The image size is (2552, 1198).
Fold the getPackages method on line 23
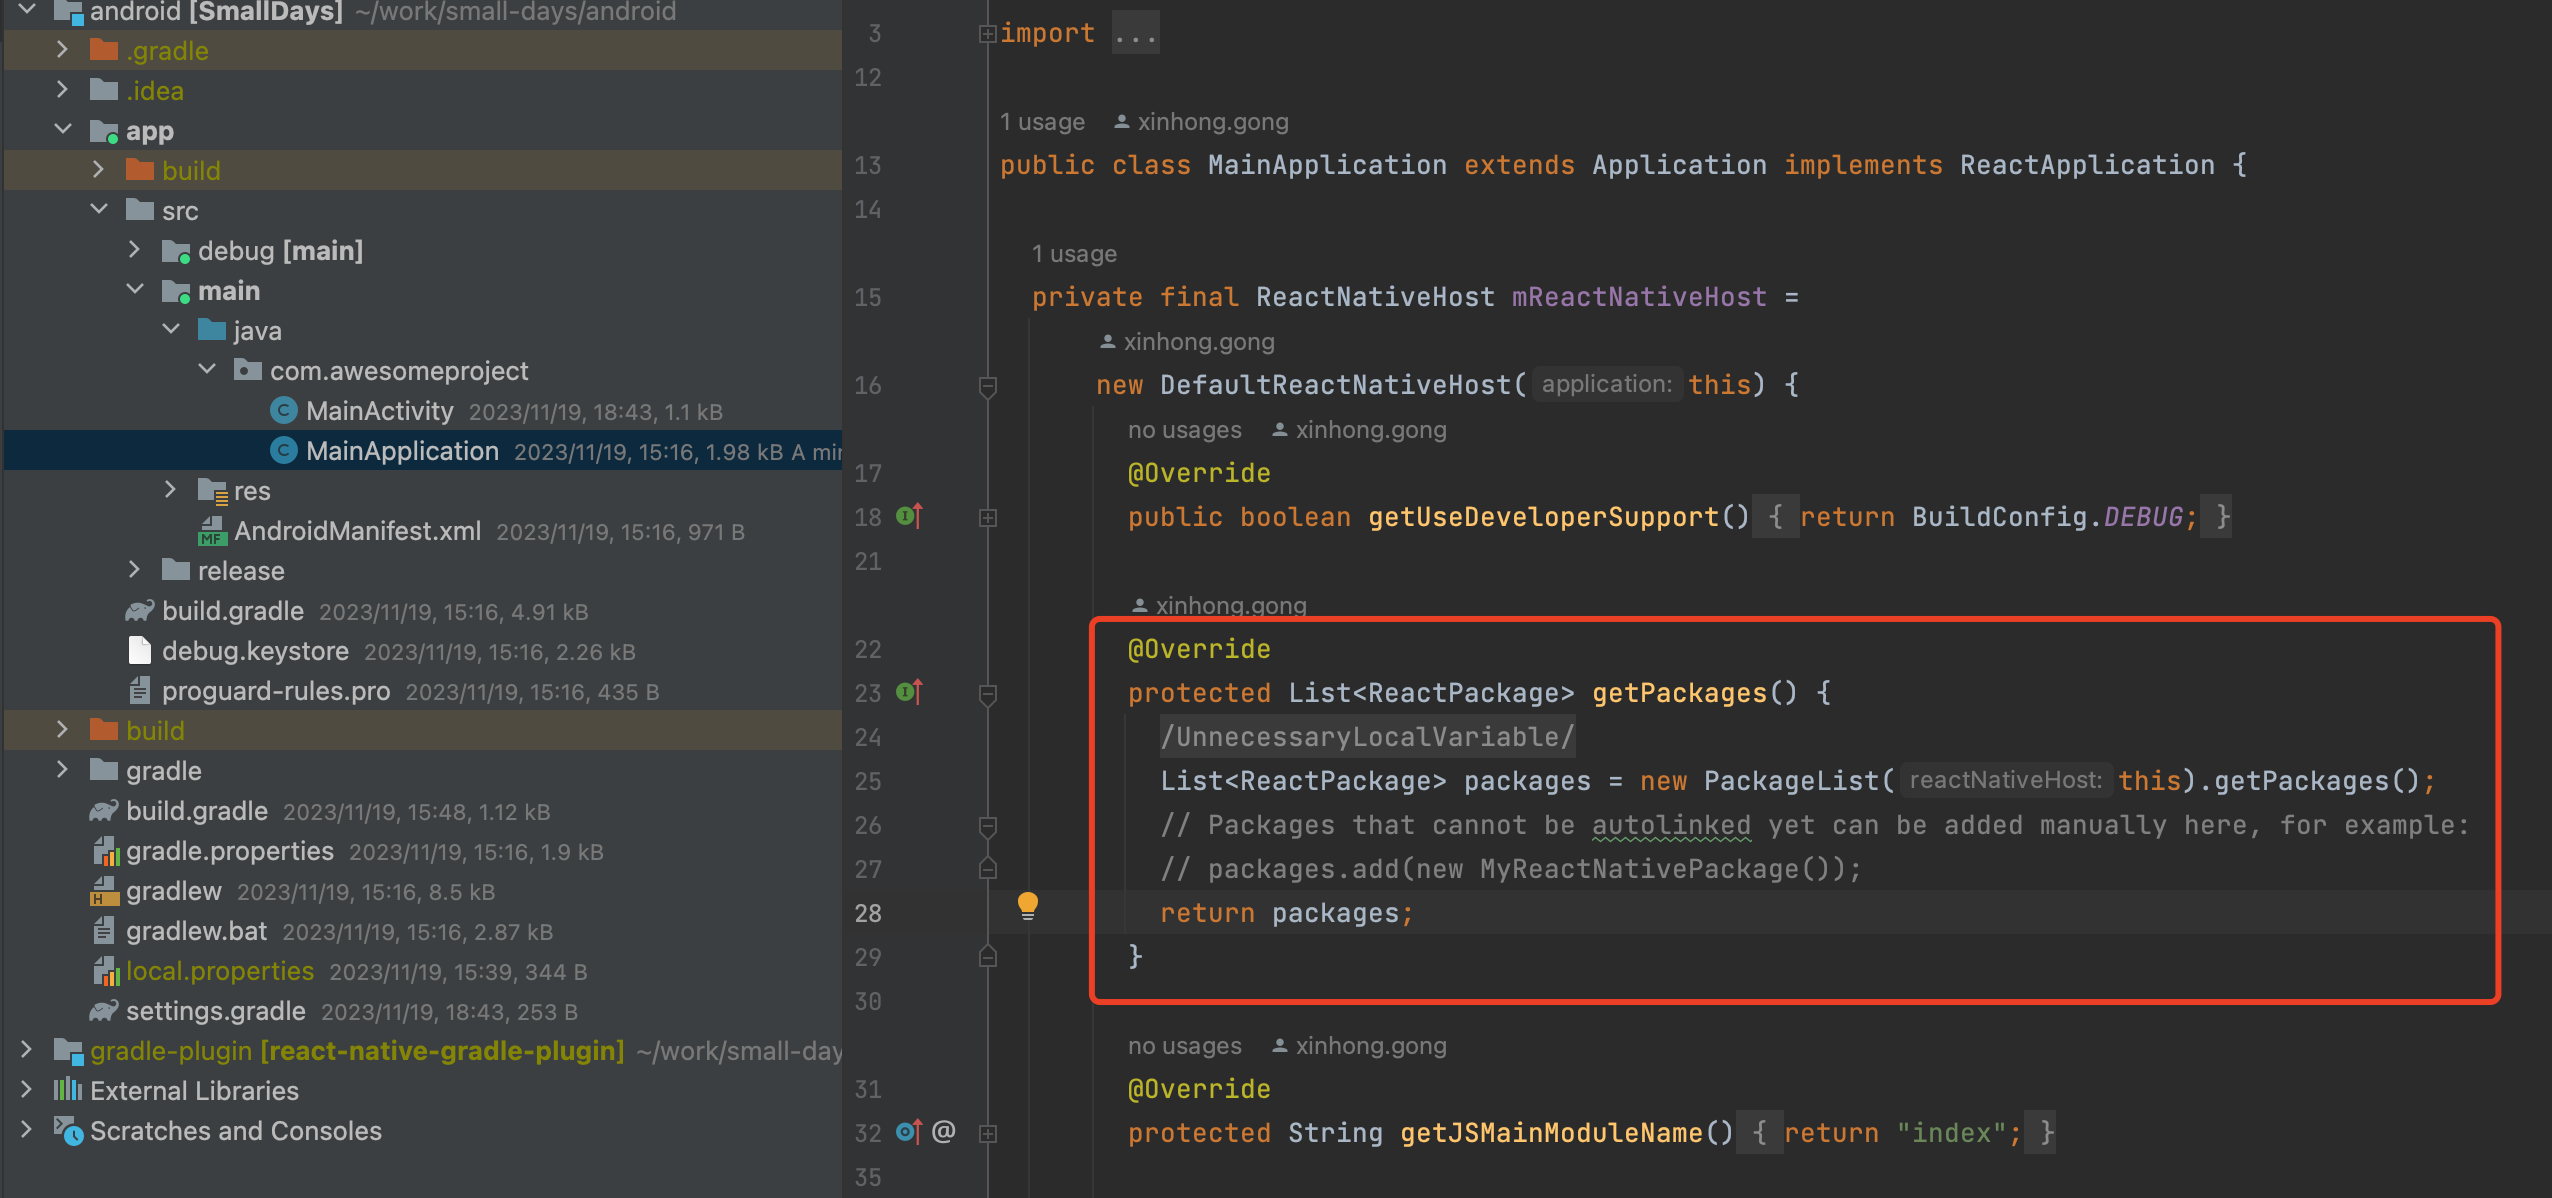[x=987, y=694]
